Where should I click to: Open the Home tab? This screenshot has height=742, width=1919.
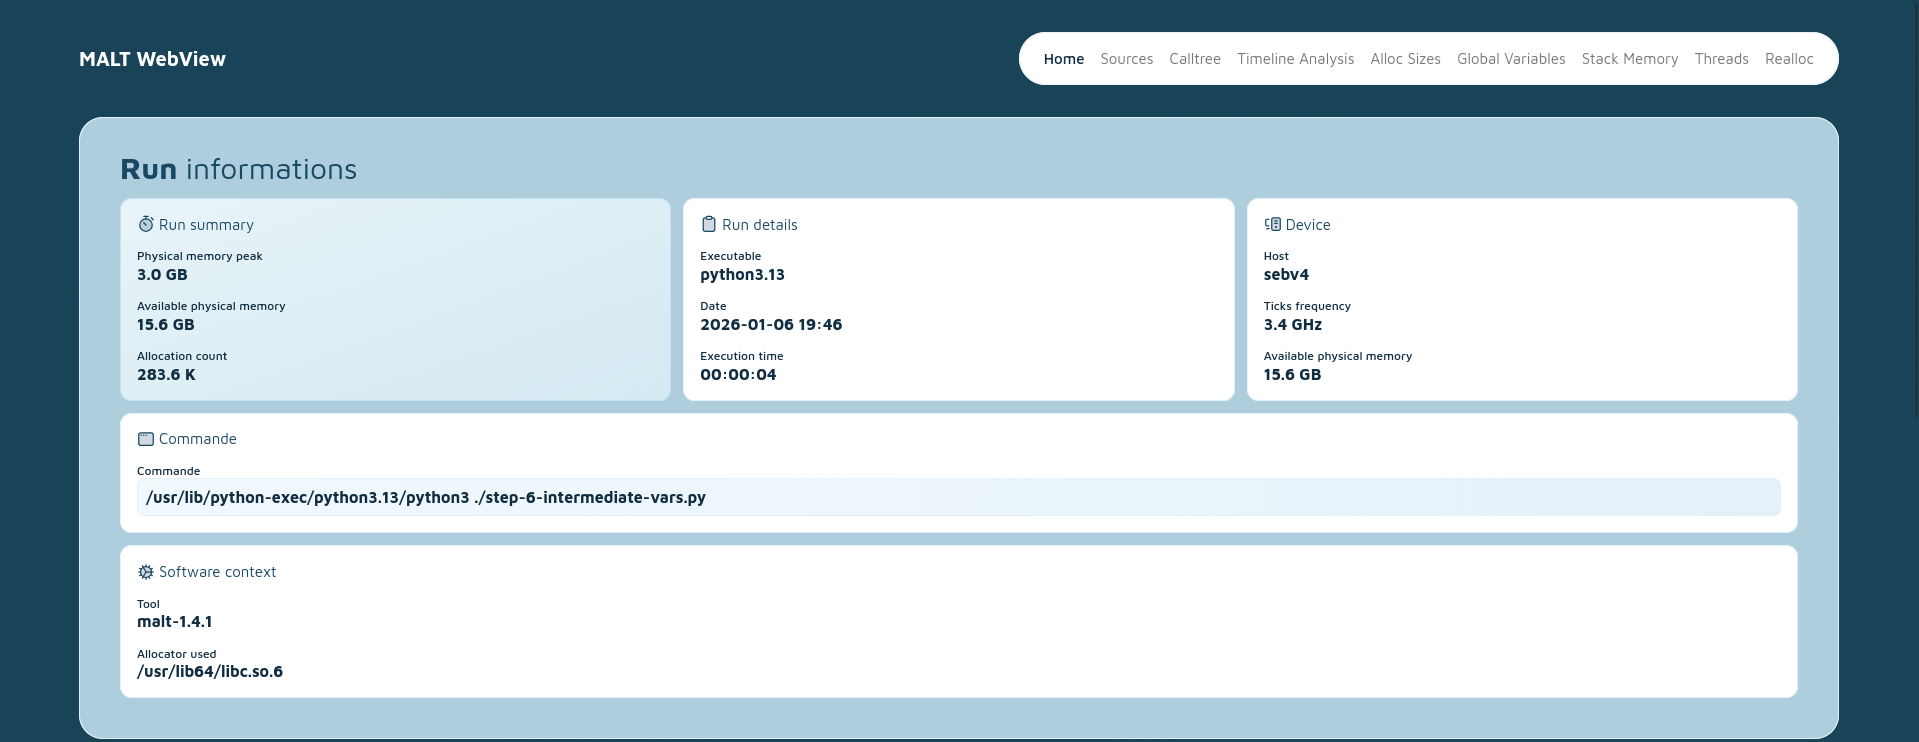coord(1063,59)
